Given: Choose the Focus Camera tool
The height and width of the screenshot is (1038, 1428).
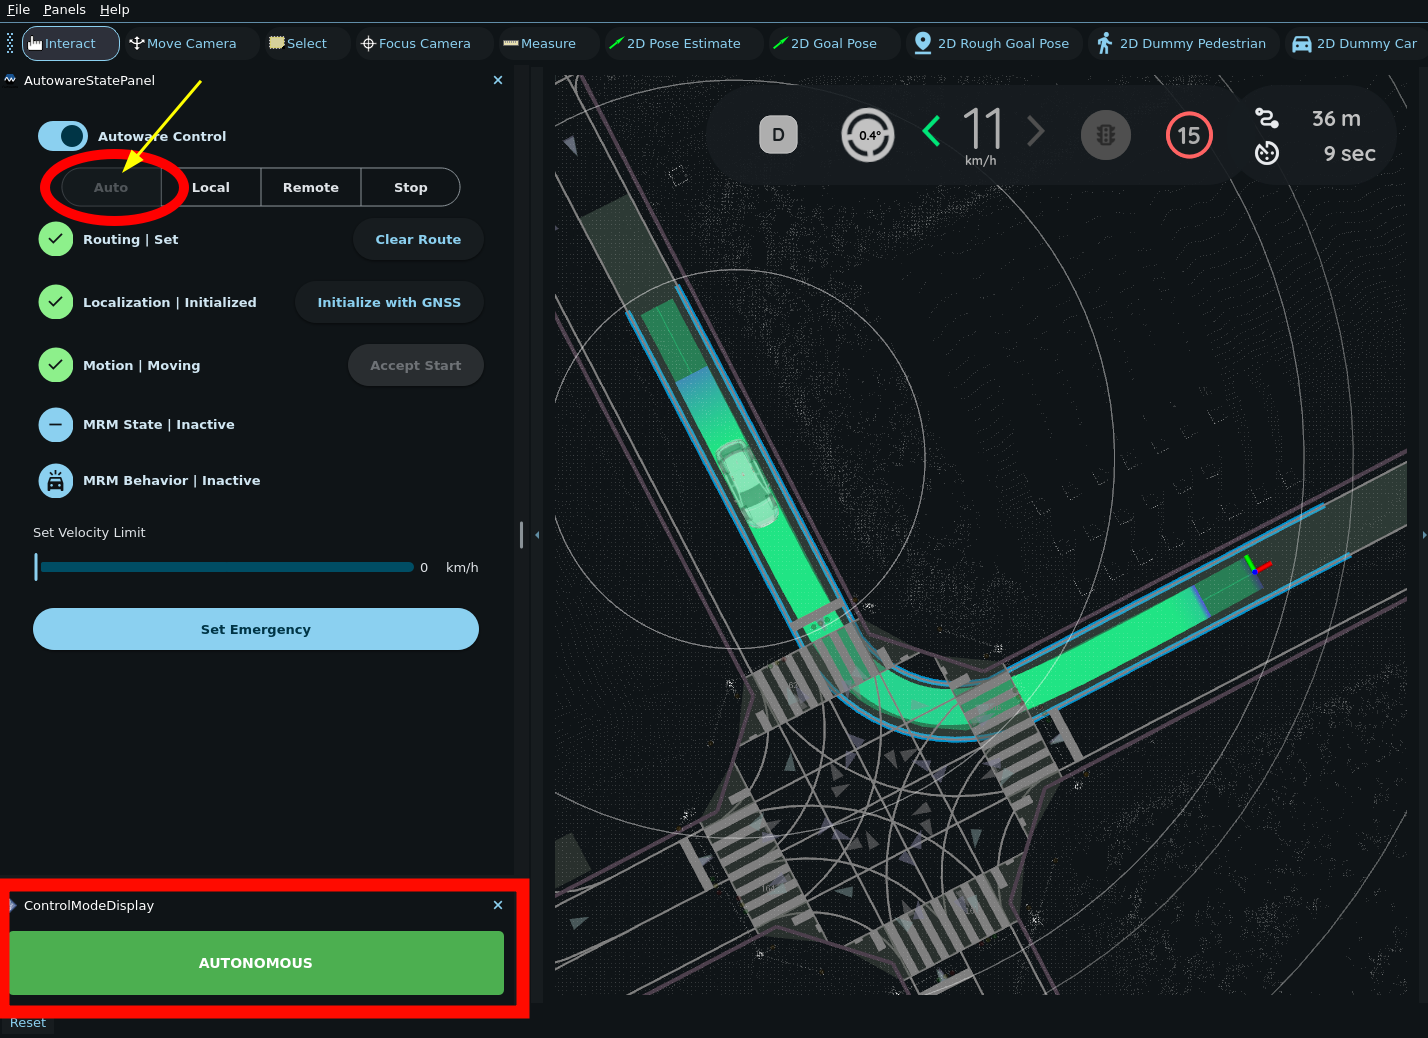Looking at the screenshot, I should tap(416, 44).
